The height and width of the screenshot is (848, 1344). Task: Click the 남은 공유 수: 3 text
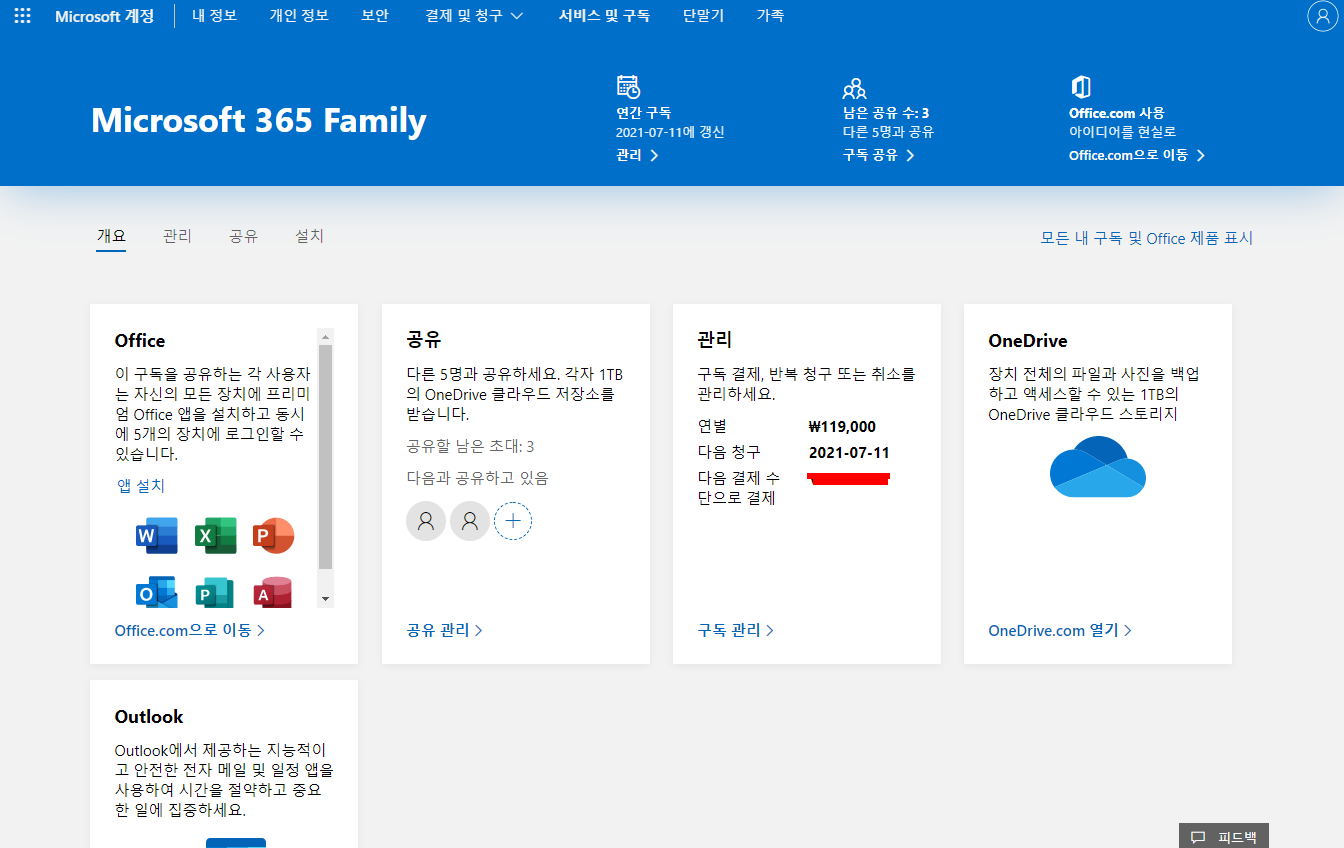click(x=886, y=113)
